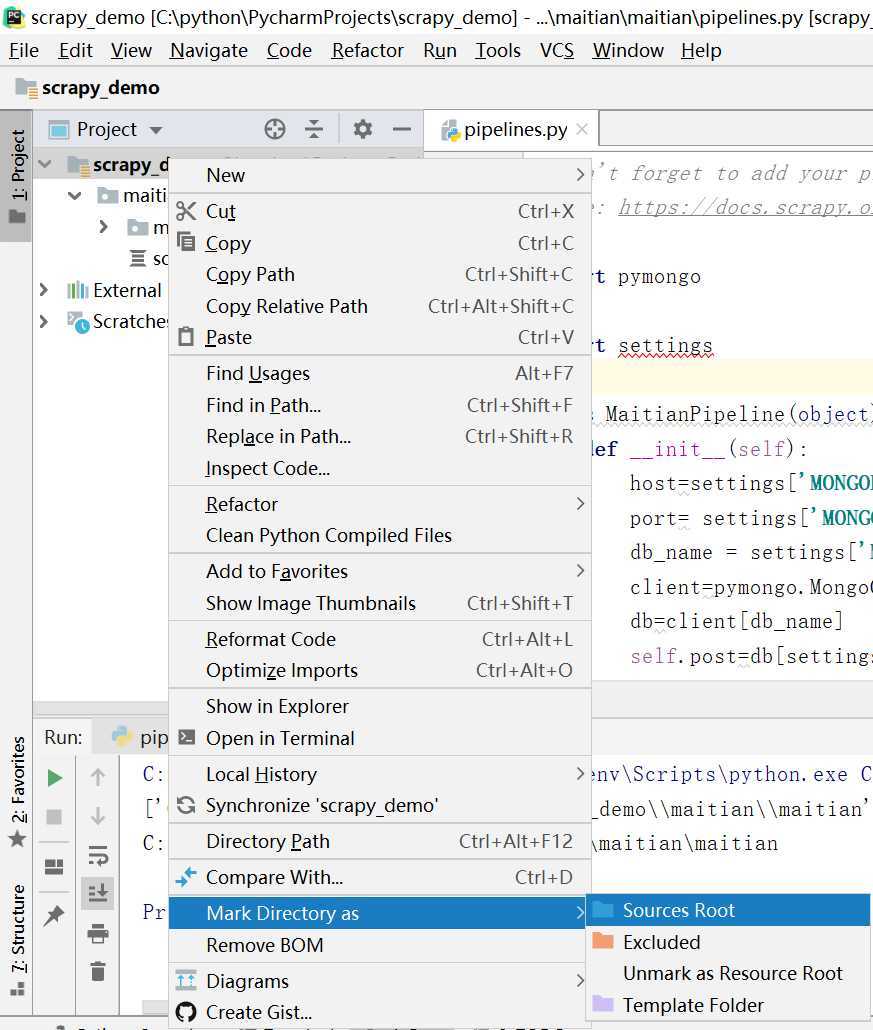Click Show in Explorer entry
873x1030 pixels.
click(380, 706)
